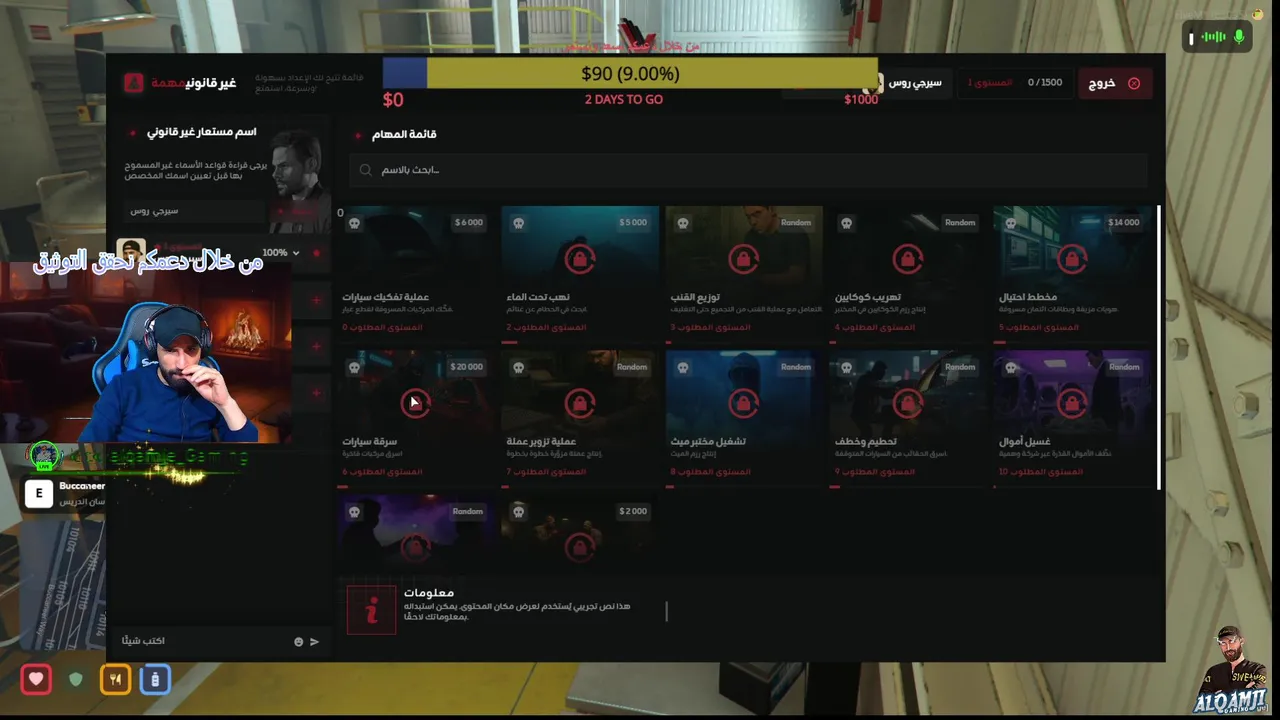Click المستوى المطلوب 0 level text
Screen dimensions: 1280x720
382,328
